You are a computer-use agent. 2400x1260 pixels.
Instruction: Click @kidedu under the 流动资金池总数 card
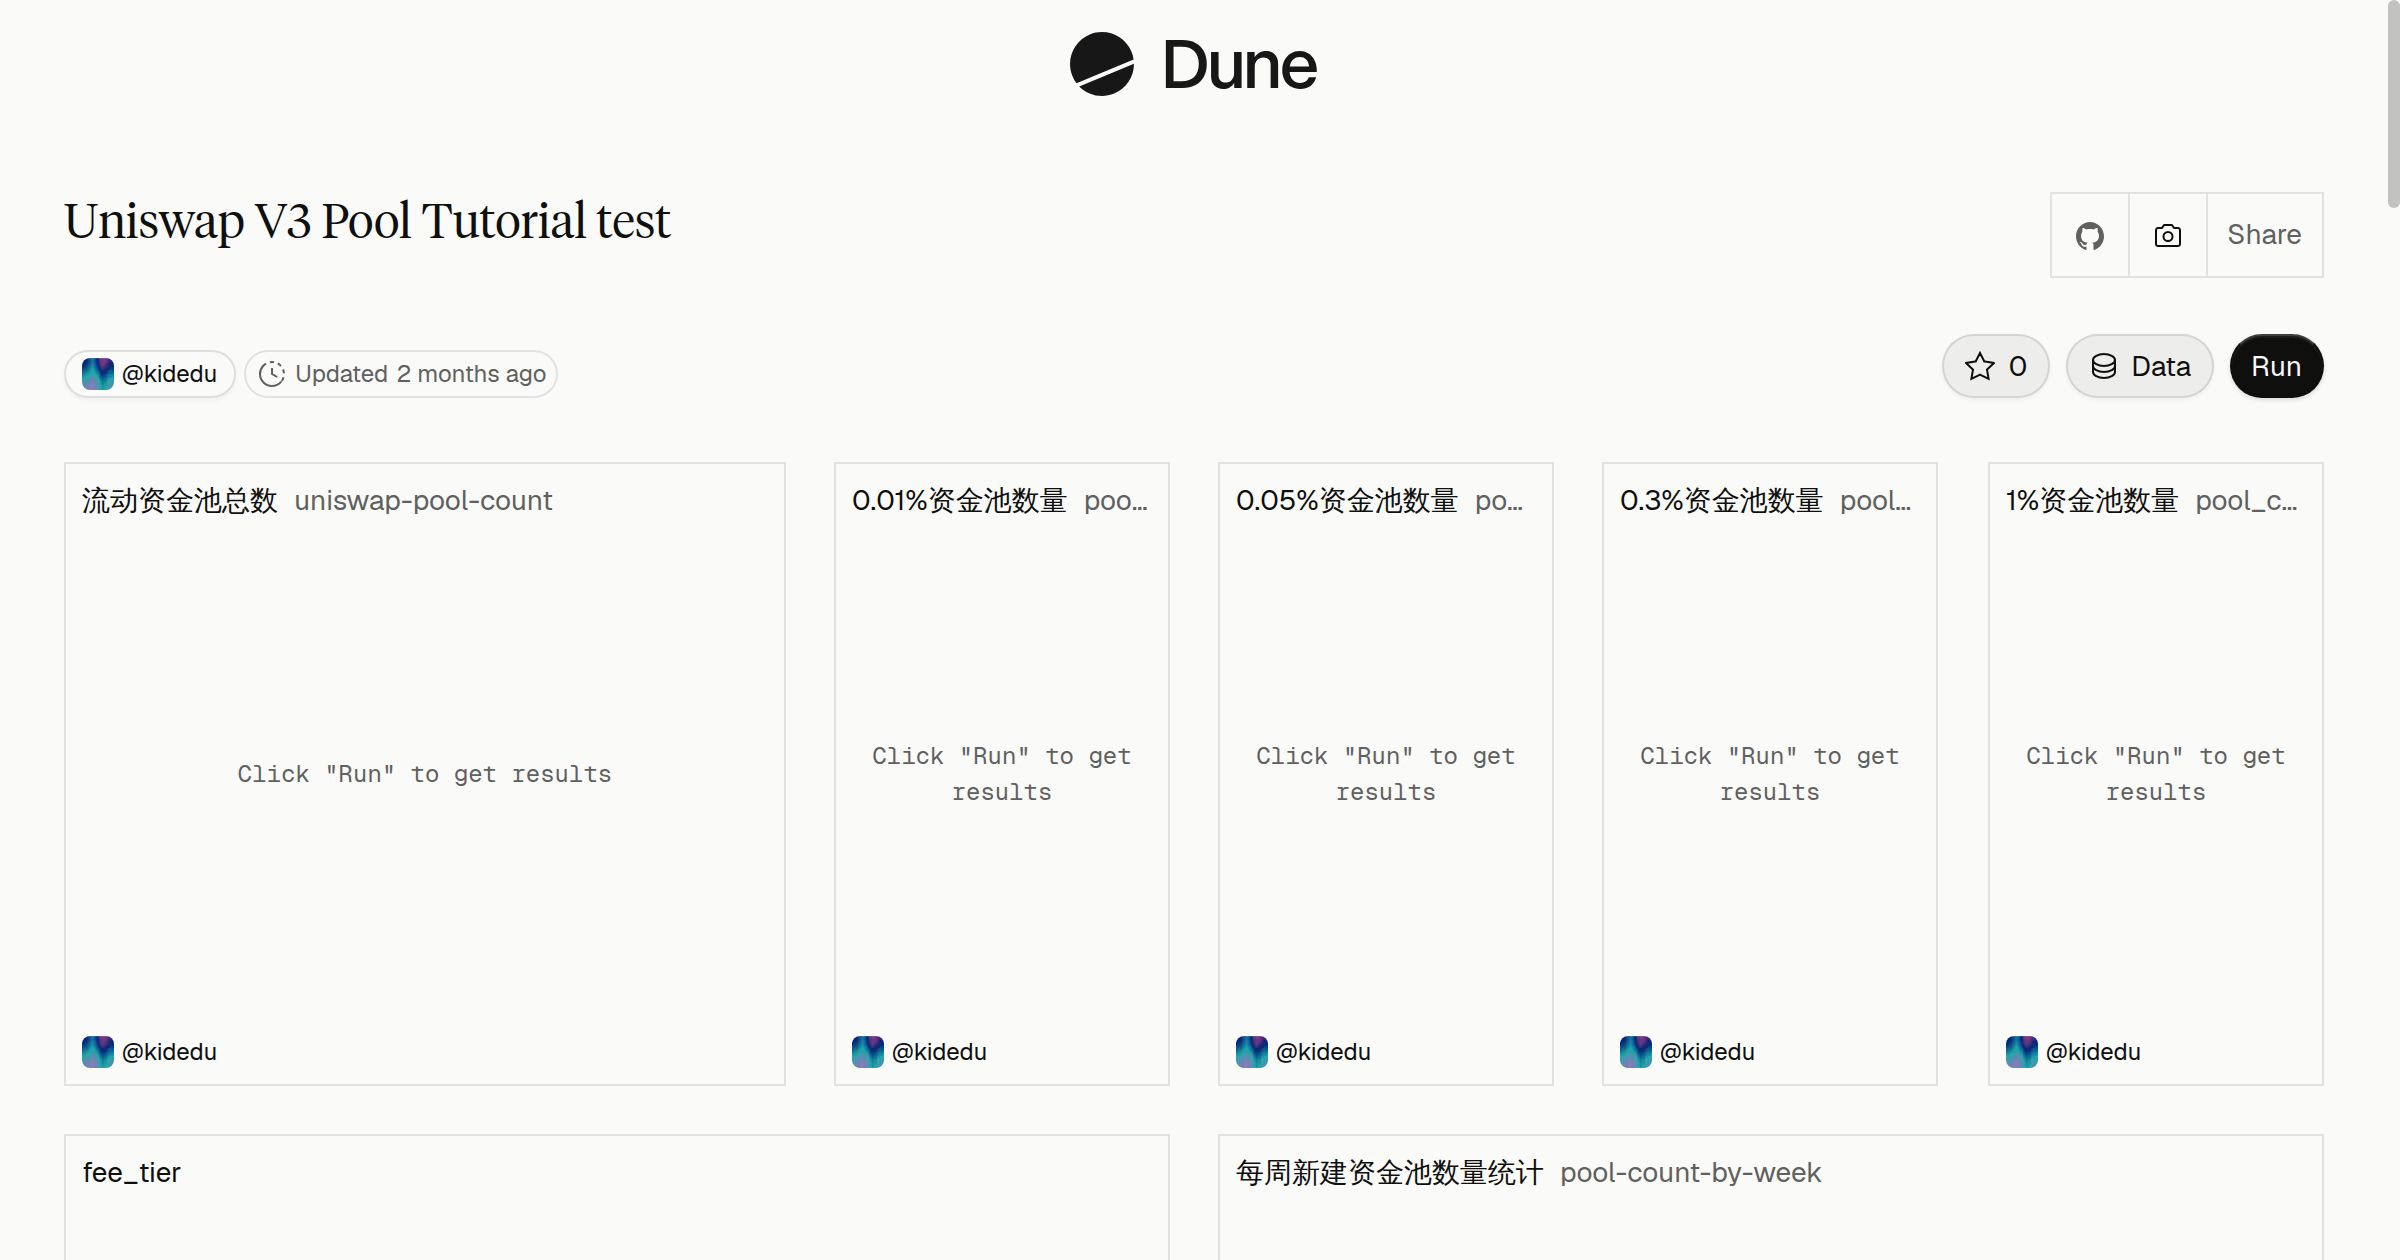(169, 1052)
